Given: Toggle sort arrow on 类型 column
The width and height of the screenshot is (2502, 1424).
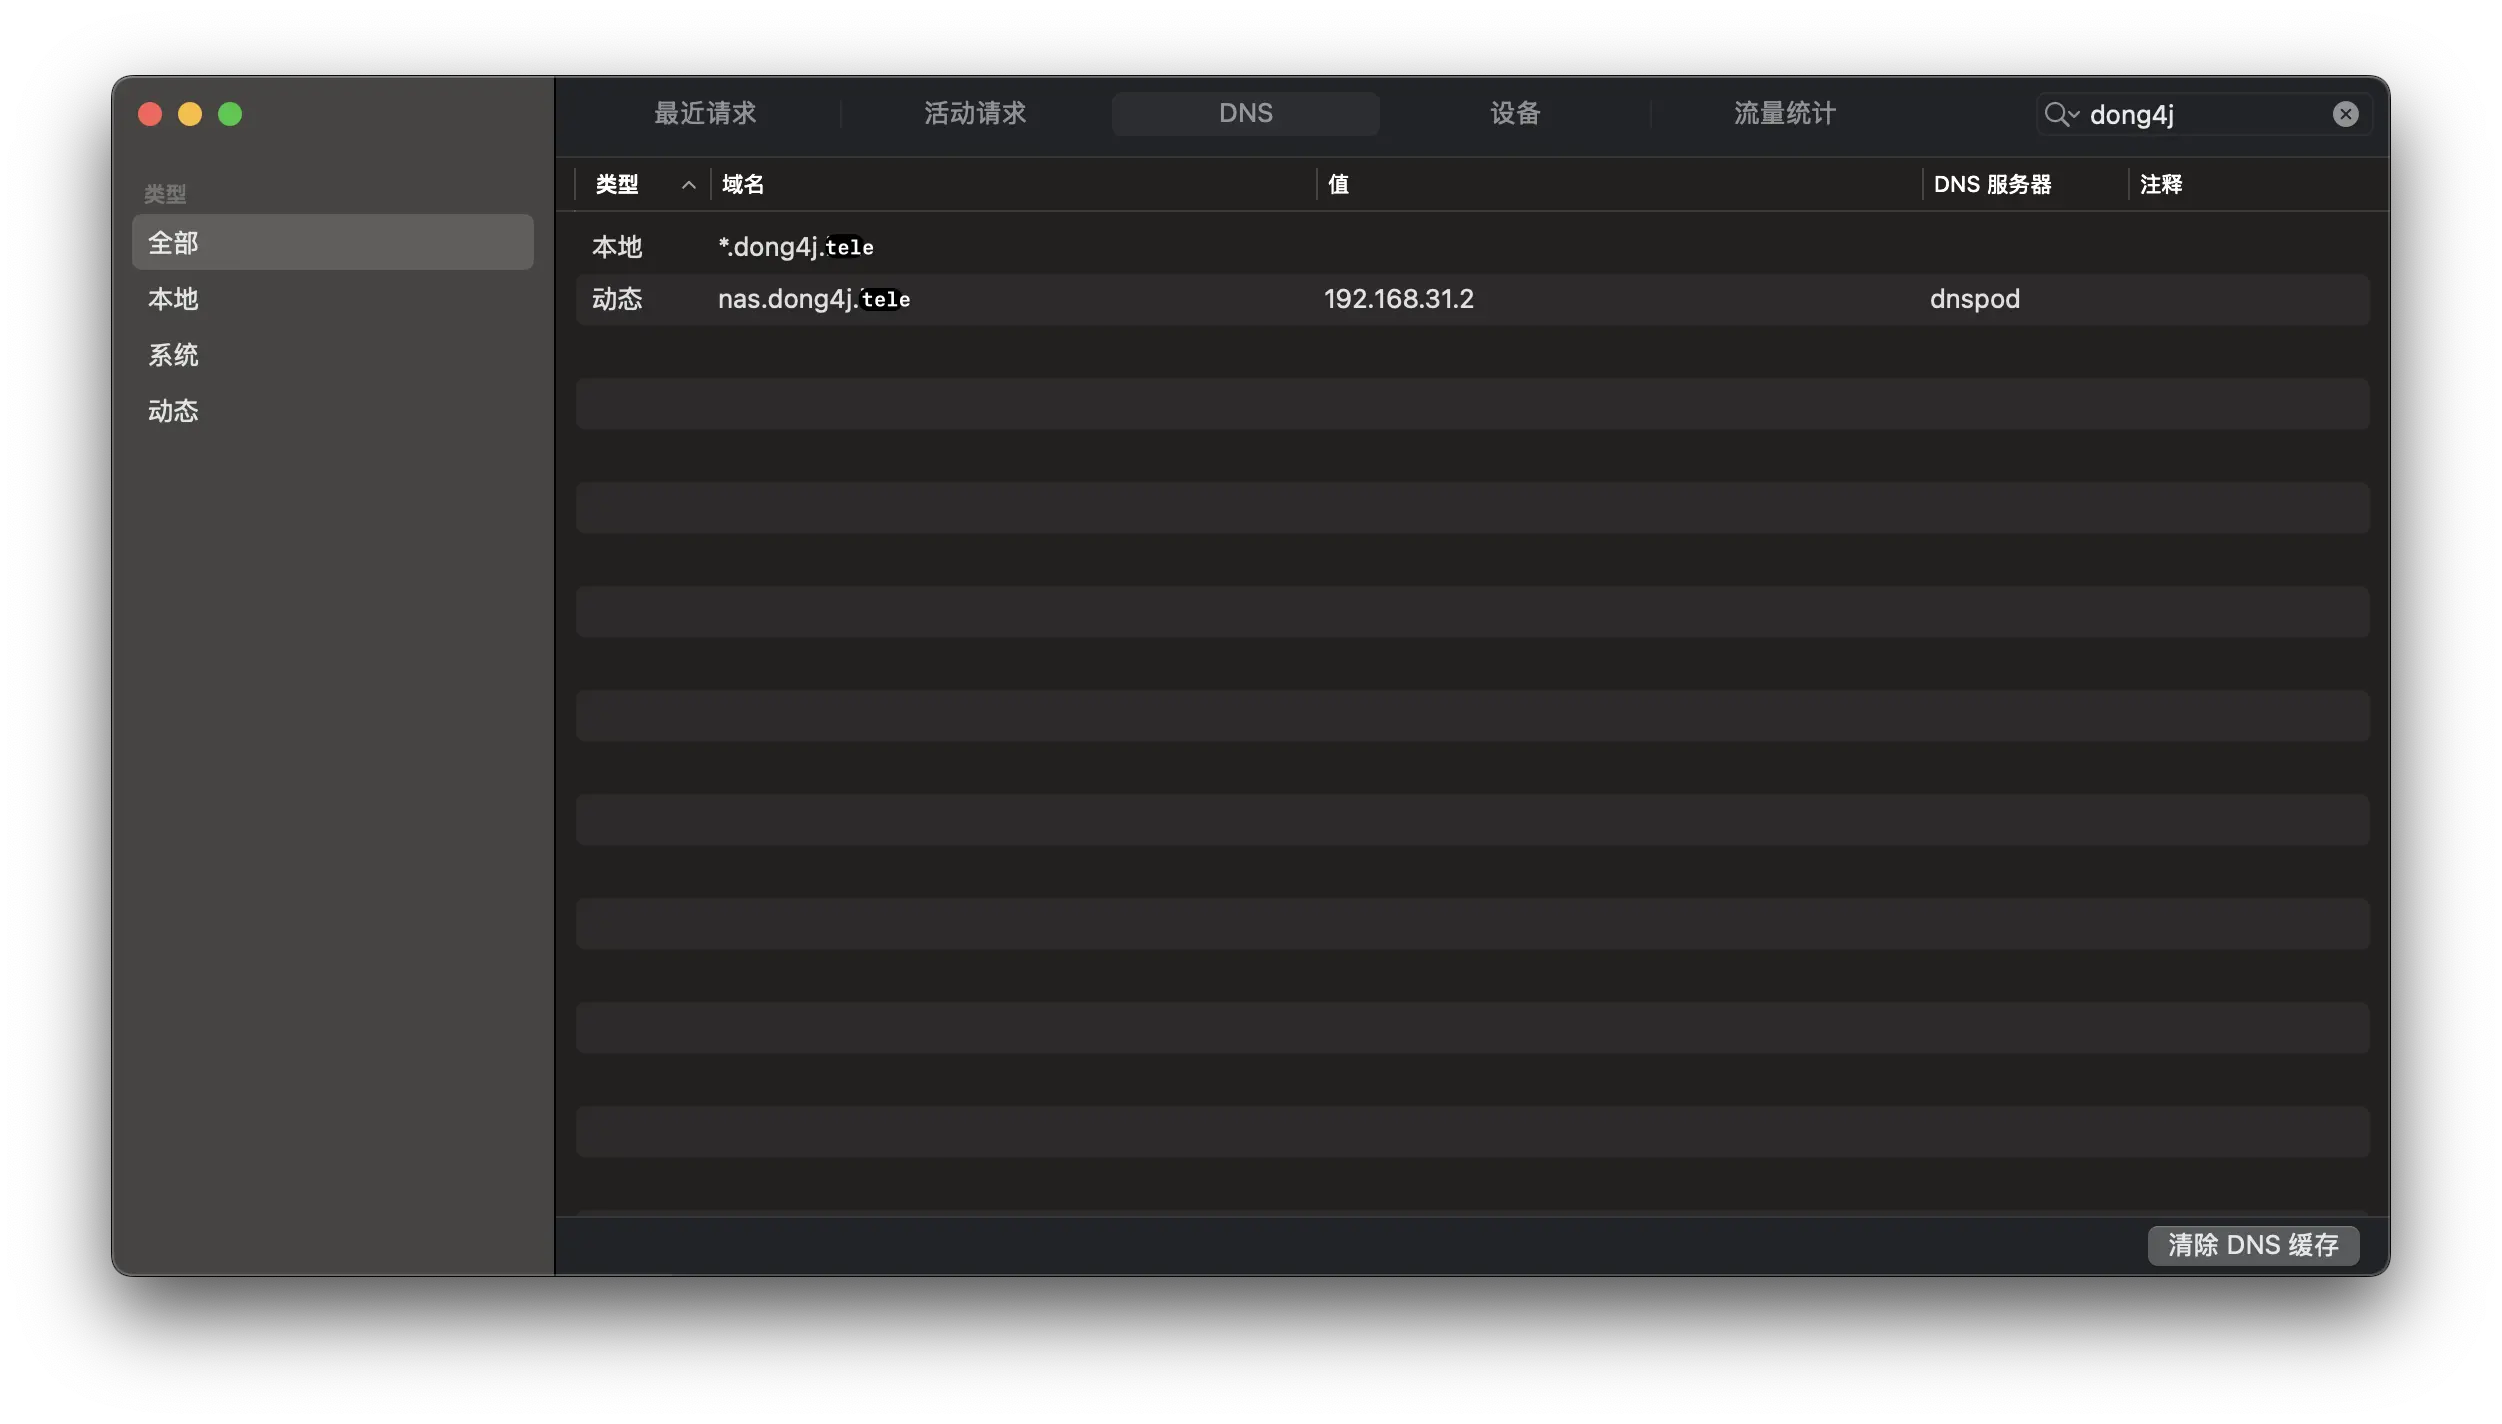Looking at the screenshot, I should pos(688,185).
